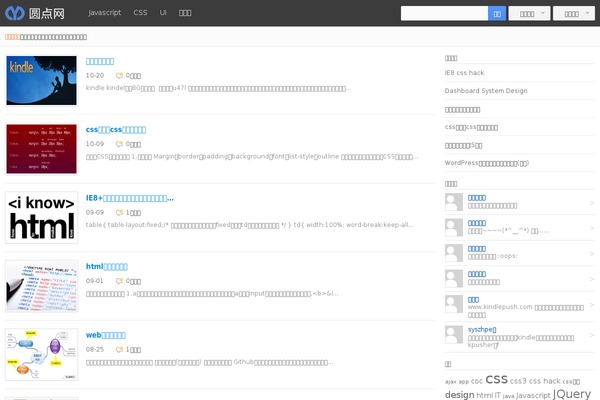Open sidebar link 'IE8 css hack'

(x=464, y=73)
